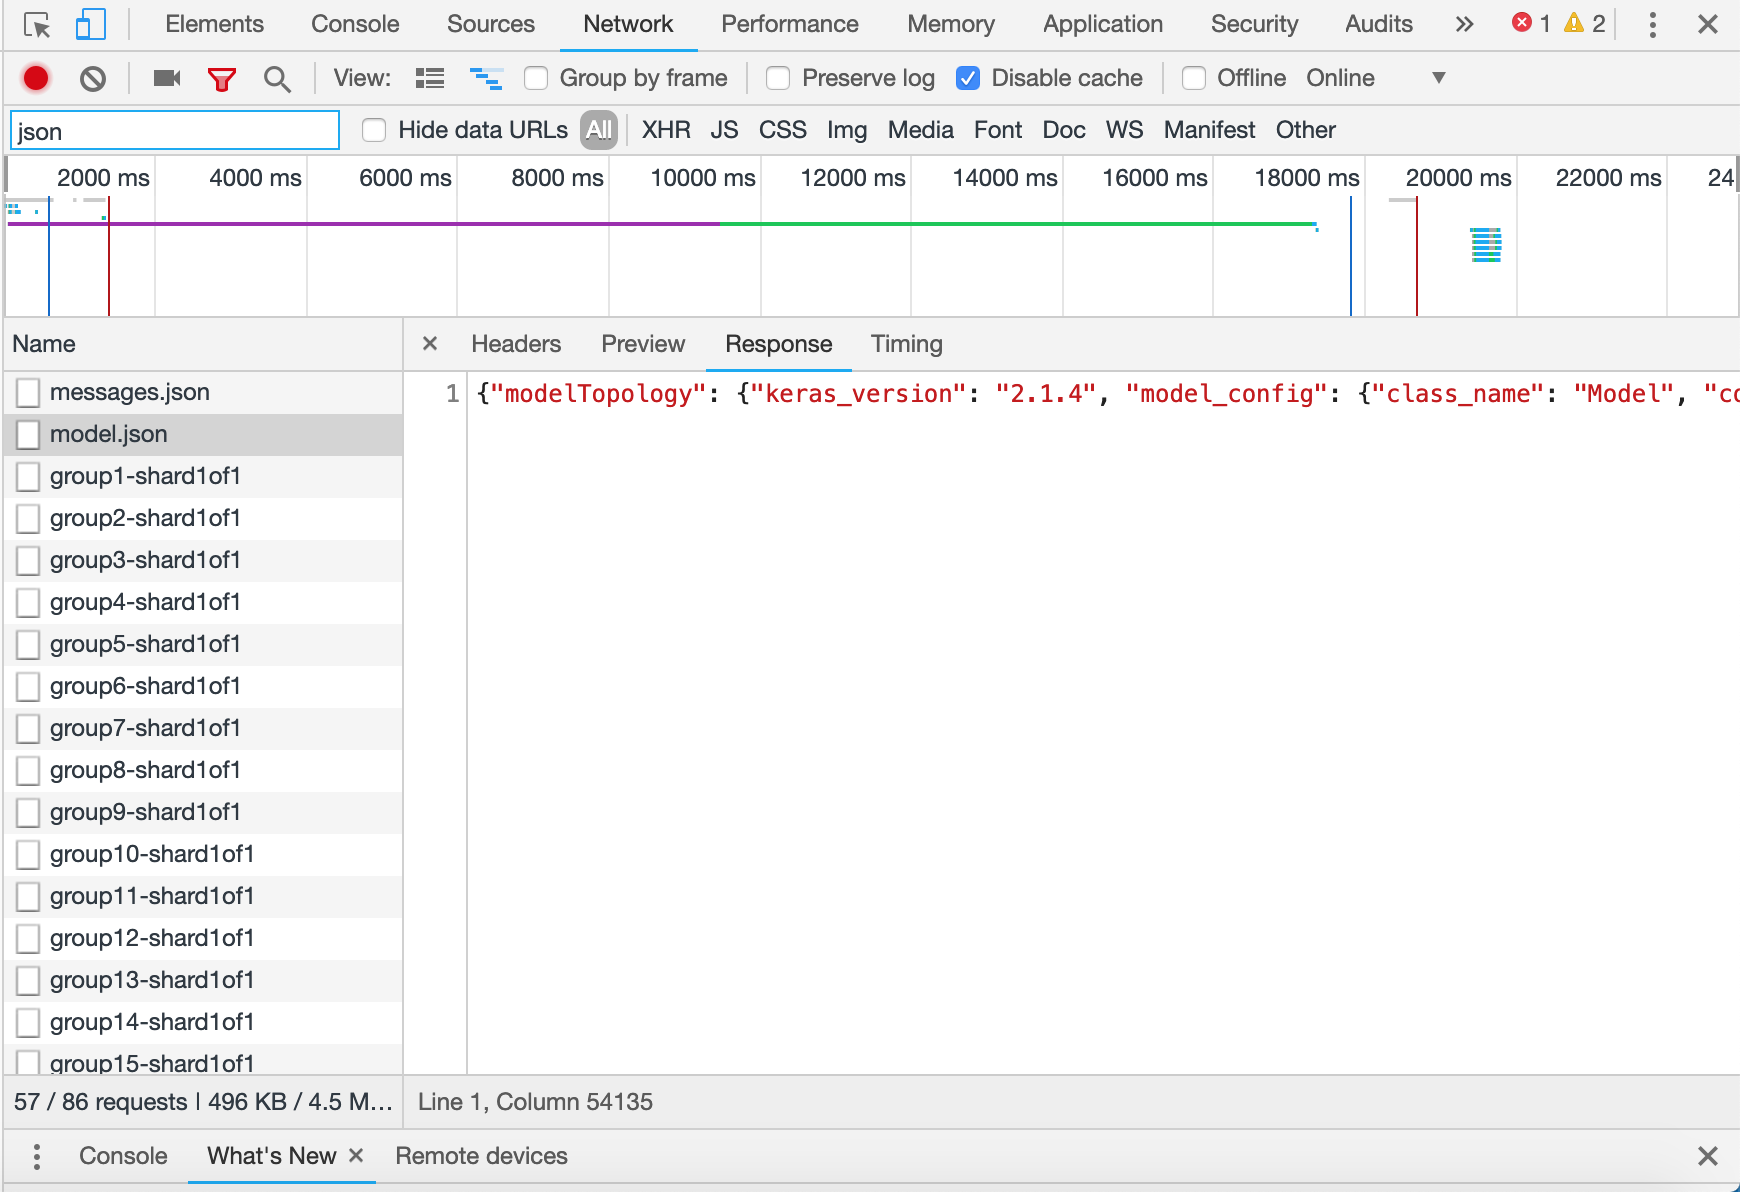
Task: Disable the Disable cache option
Action: coord(968,78)
